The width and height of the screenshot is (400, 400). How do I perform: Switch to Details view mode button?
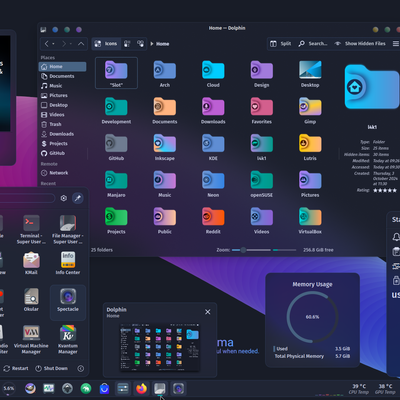pyautogui.click(x=140, y=44)
